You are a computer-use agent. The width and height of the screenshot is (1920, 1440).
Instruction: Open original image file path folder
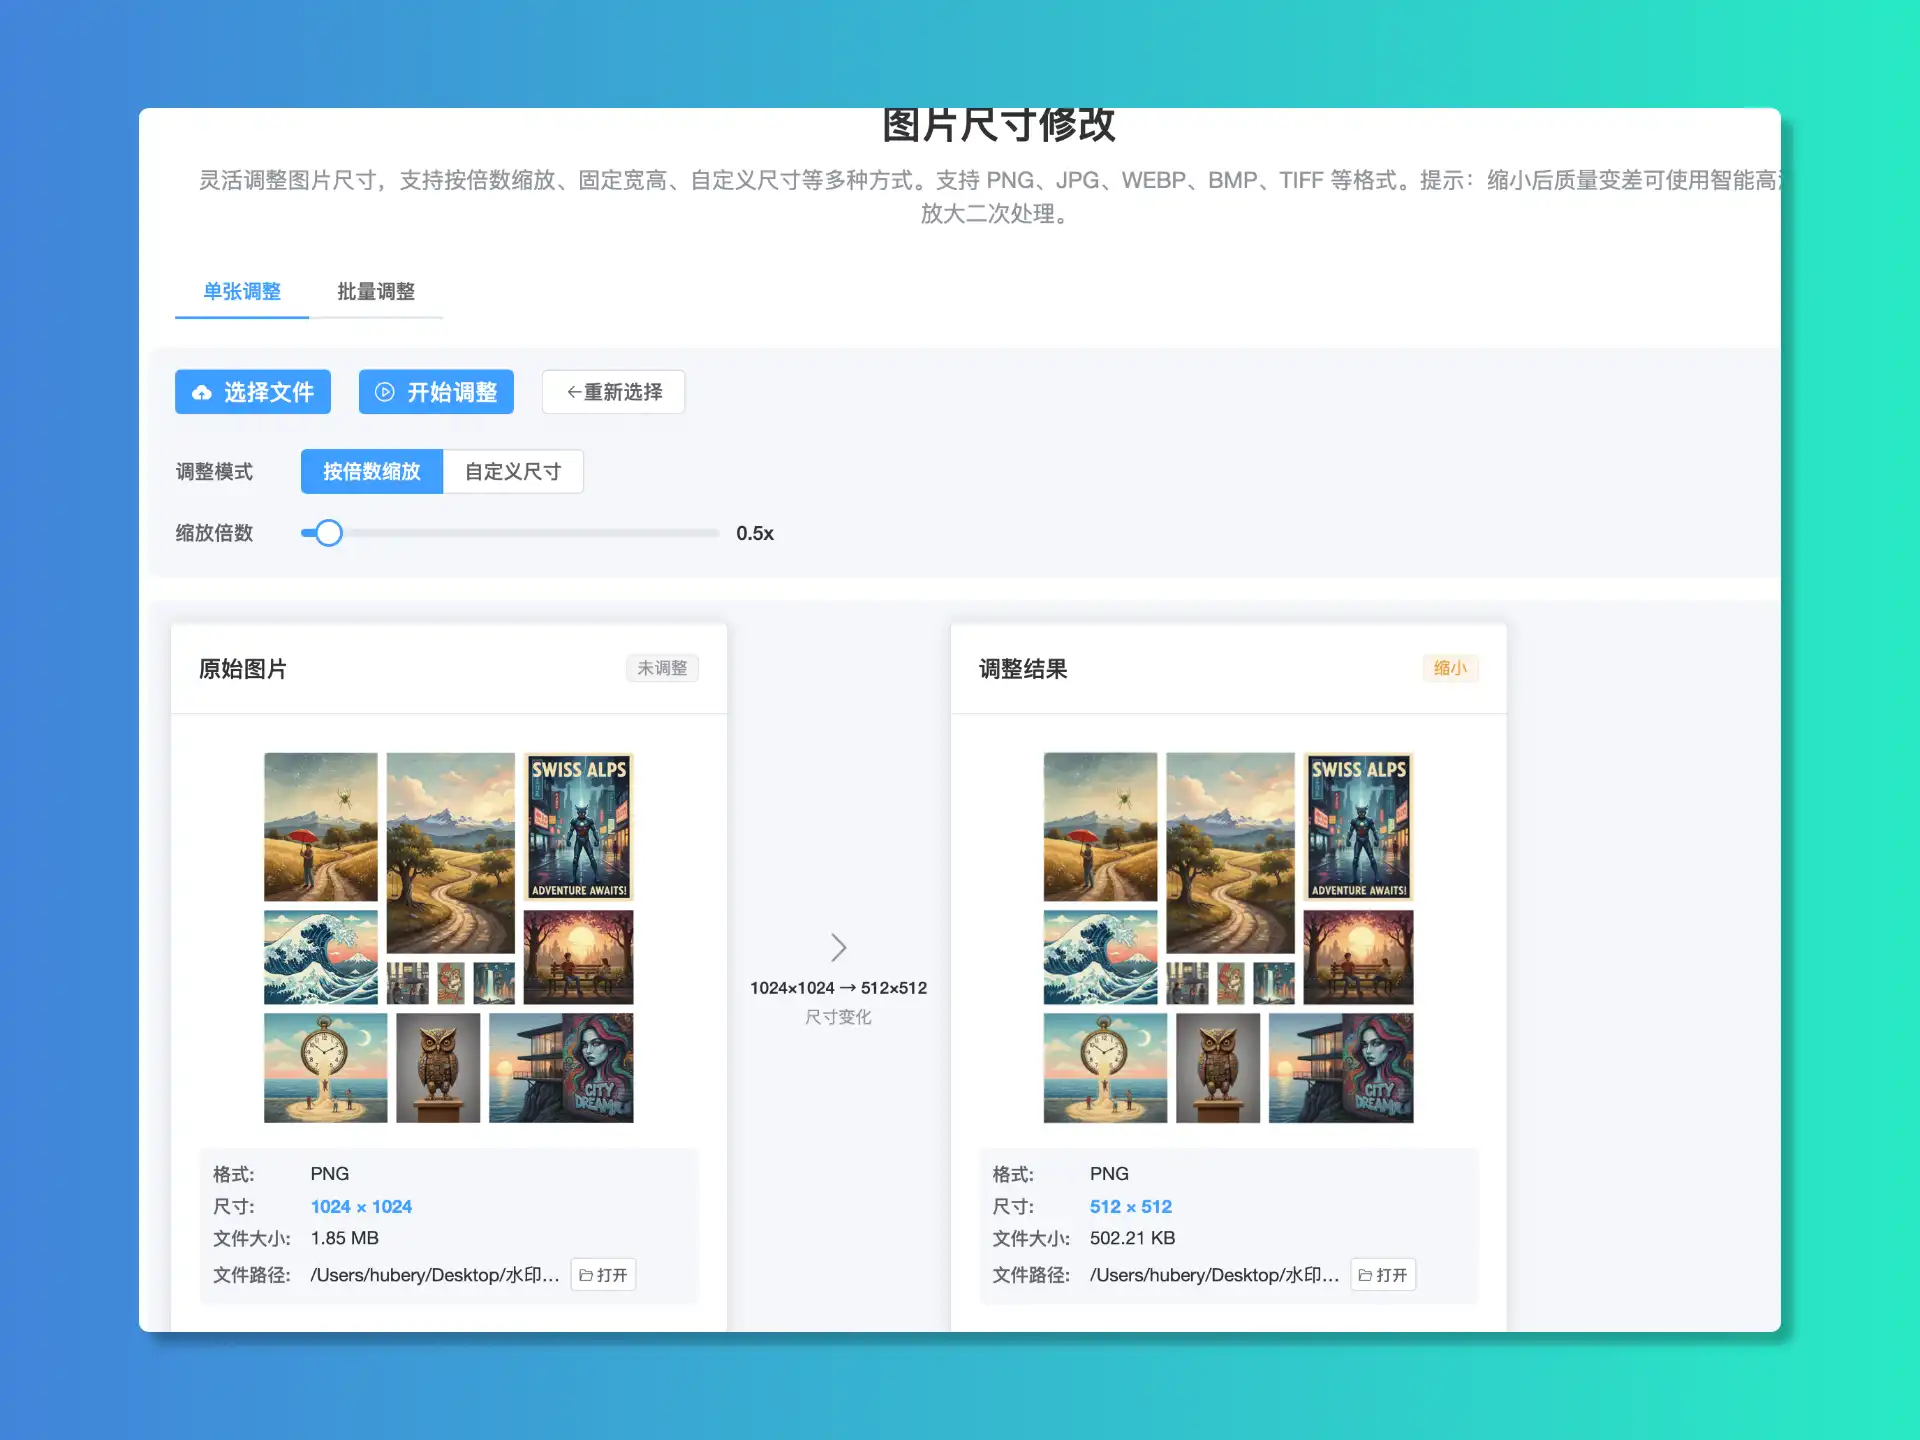[603, 1275]
